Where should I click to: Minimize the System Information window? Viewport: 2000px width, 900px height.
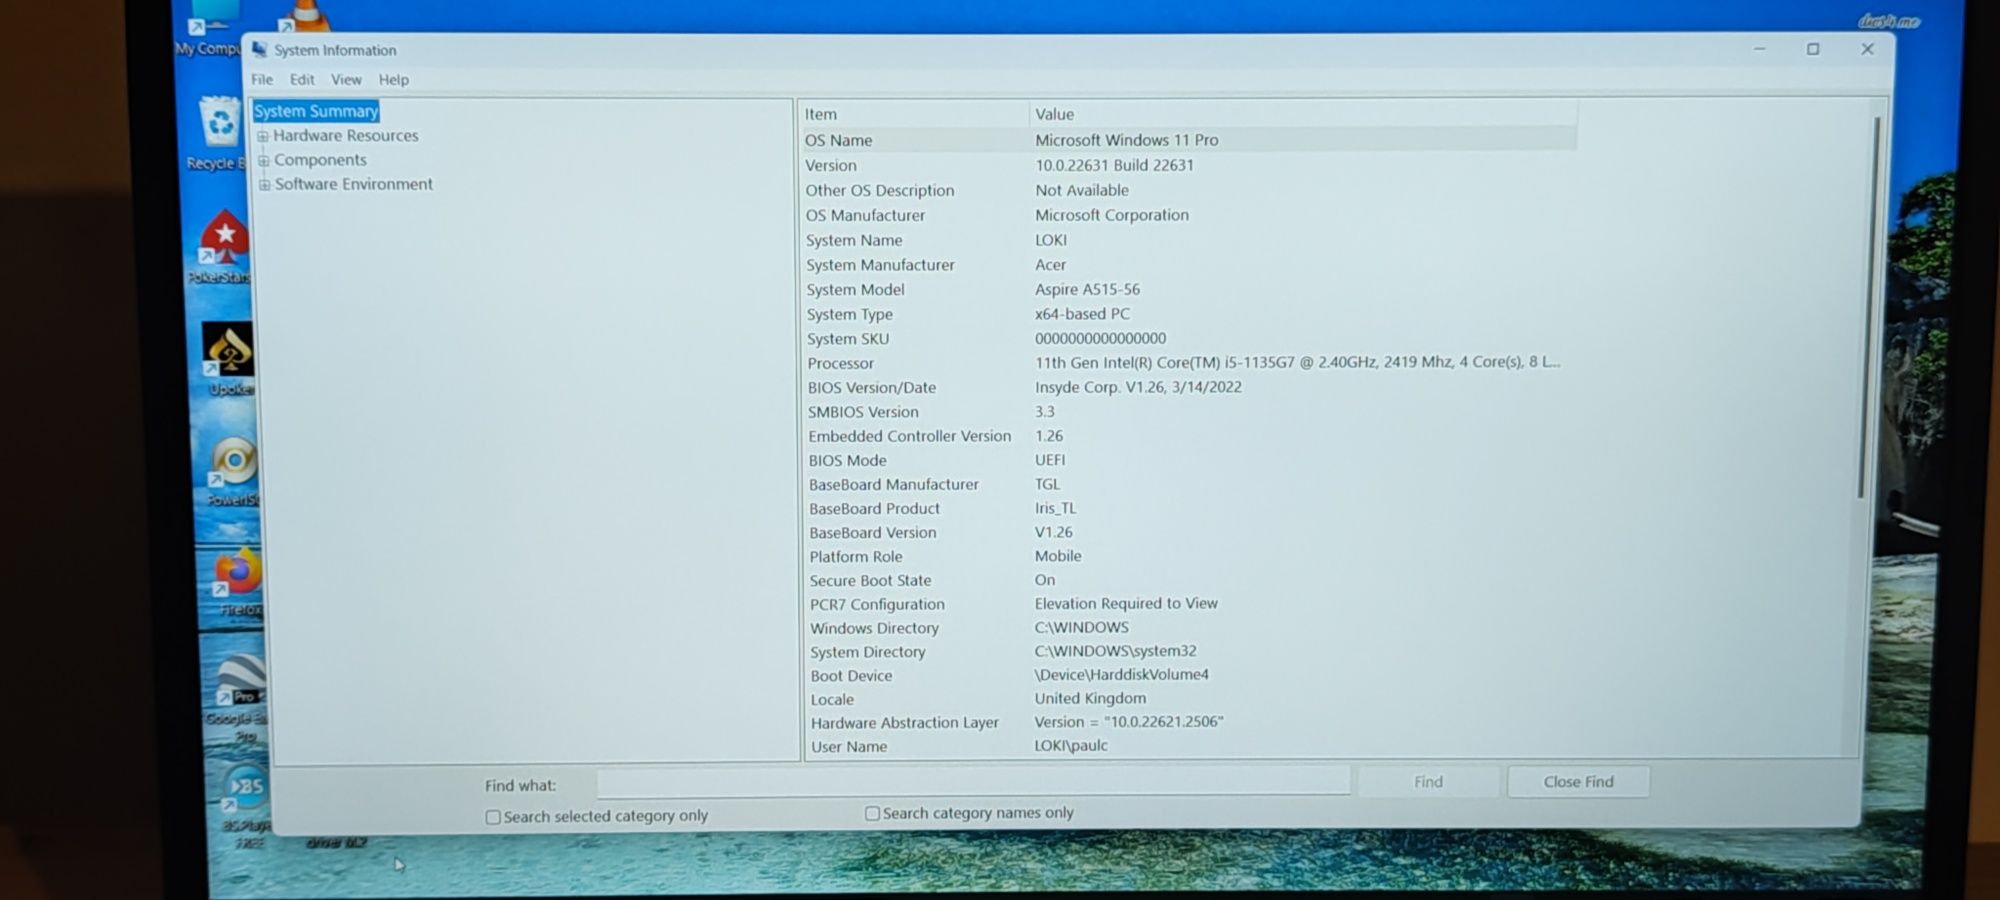pyautogui.click(x=1760, y=49)
